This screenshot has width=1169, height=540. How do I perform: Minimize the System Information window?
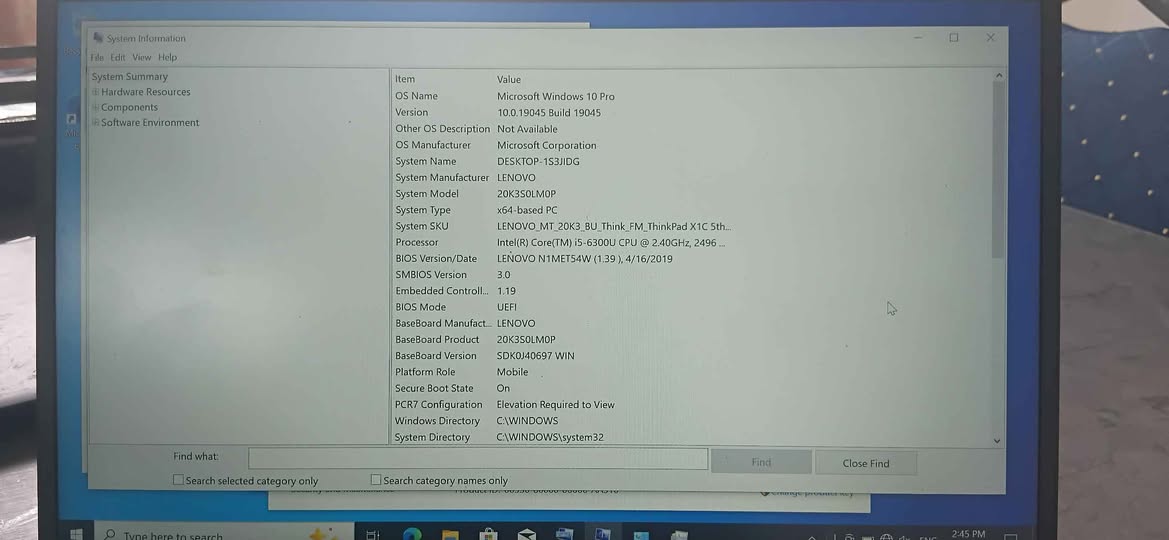(918, 37)
